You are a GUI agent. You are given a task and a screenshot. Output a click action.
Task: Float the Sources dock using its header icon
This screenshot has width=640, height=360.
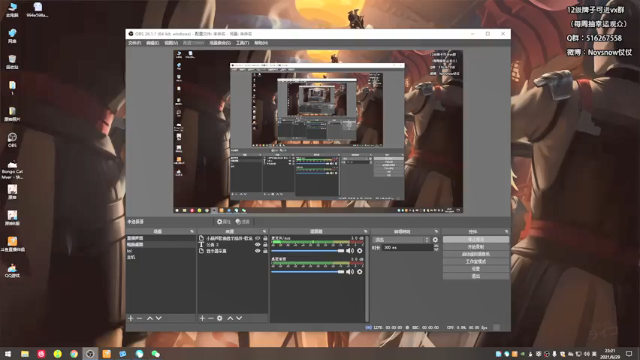click(264, 231)
